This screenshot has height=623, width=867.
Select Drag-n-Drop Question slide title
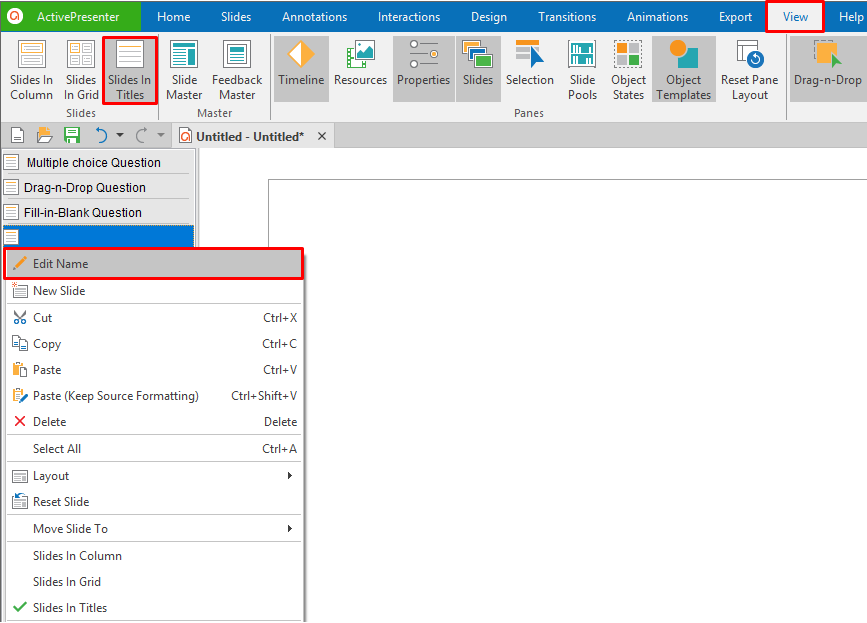(98, 187)
